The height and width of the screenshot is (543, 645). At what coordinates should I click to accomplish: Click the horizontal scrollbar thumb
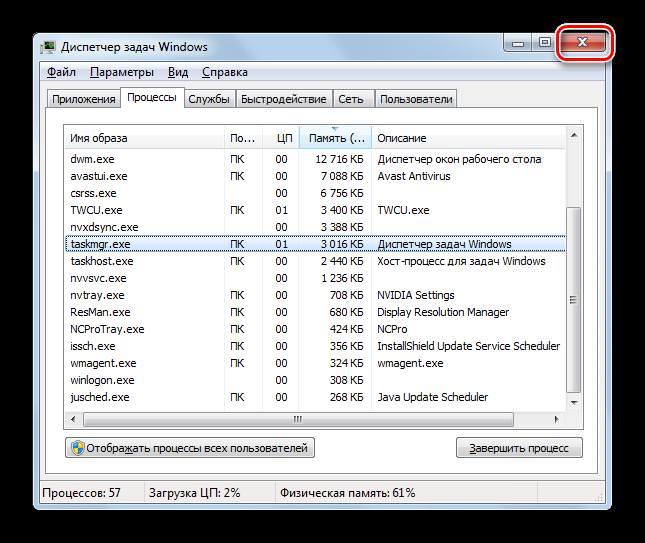tap(298, 420)
